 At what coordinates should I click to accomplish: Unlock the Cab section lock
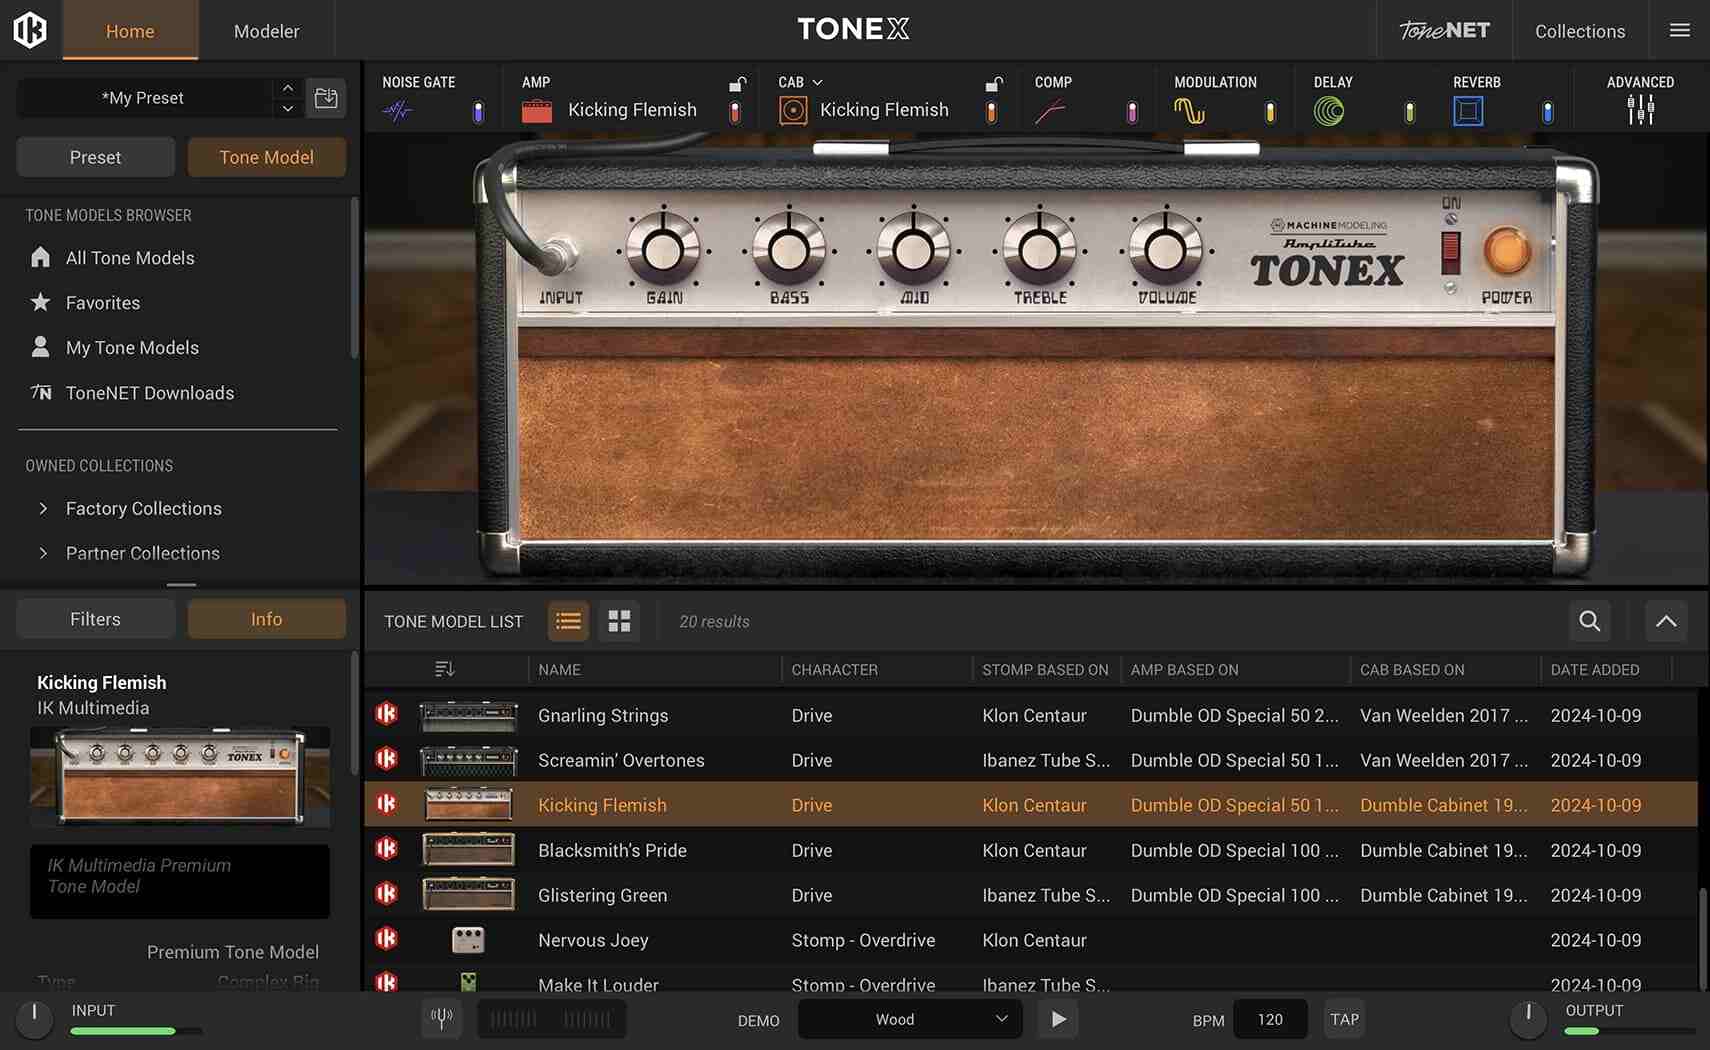993,85
